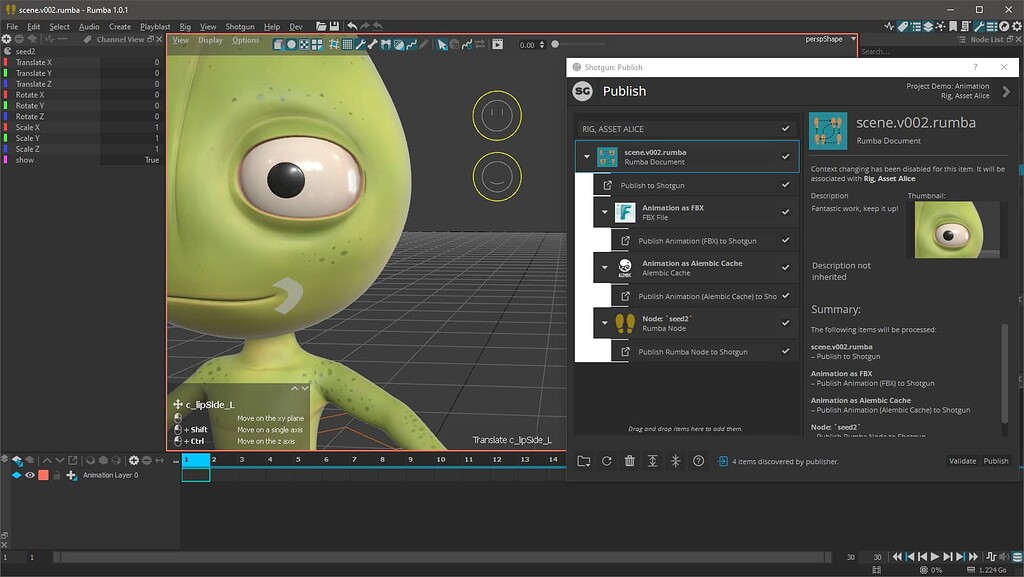1024x577 pixels.
Task: Click the refresh icon in the Publish dialog
Action: (606, 461)
